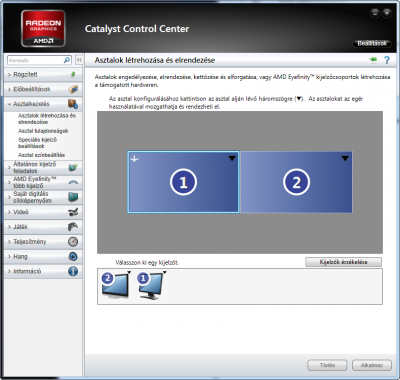The width and height of the screenshot is (400, 380).
Task: Open Asztal tulajdonságok page
Action: (43, 131)
